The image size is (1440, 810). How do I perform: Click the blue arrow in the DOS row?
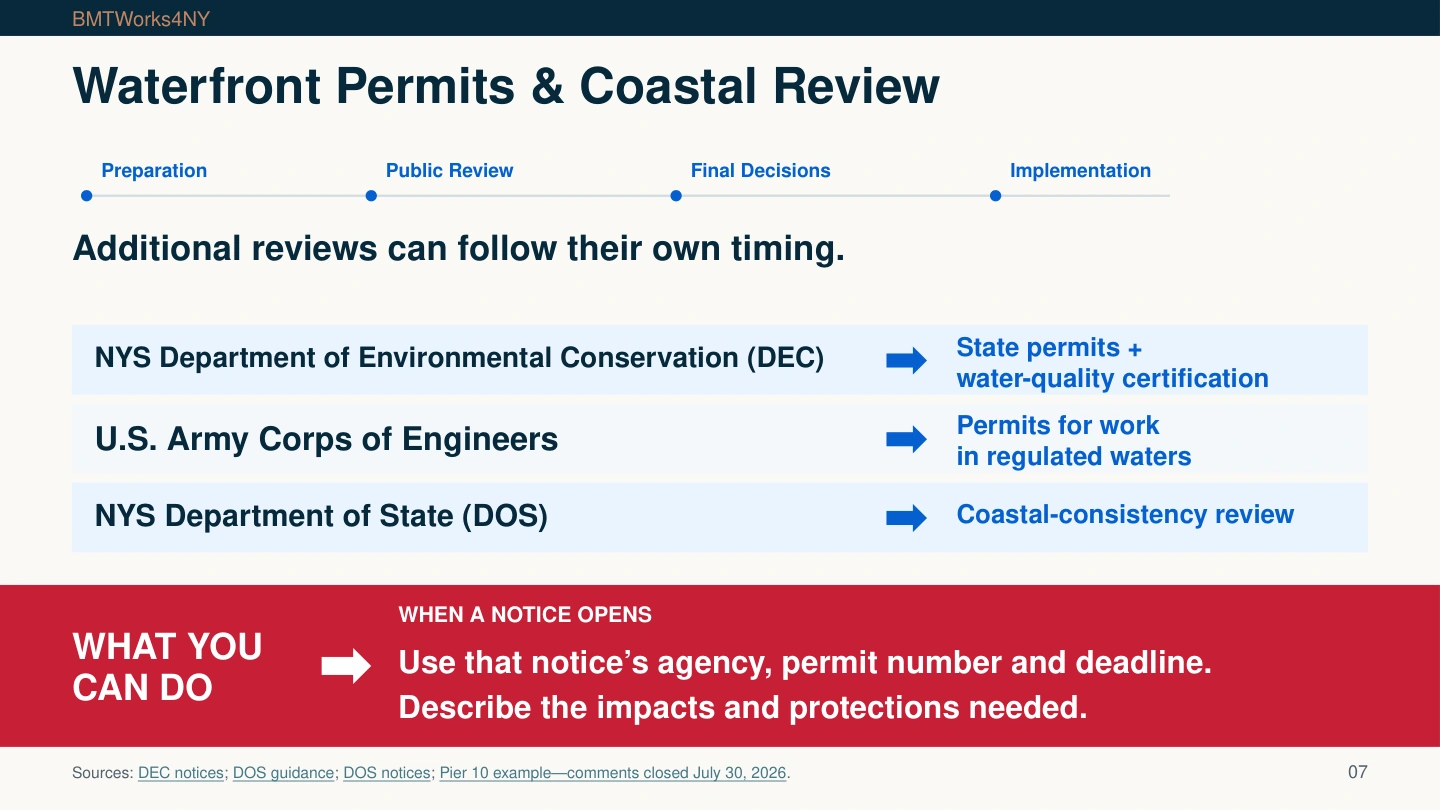906,518
